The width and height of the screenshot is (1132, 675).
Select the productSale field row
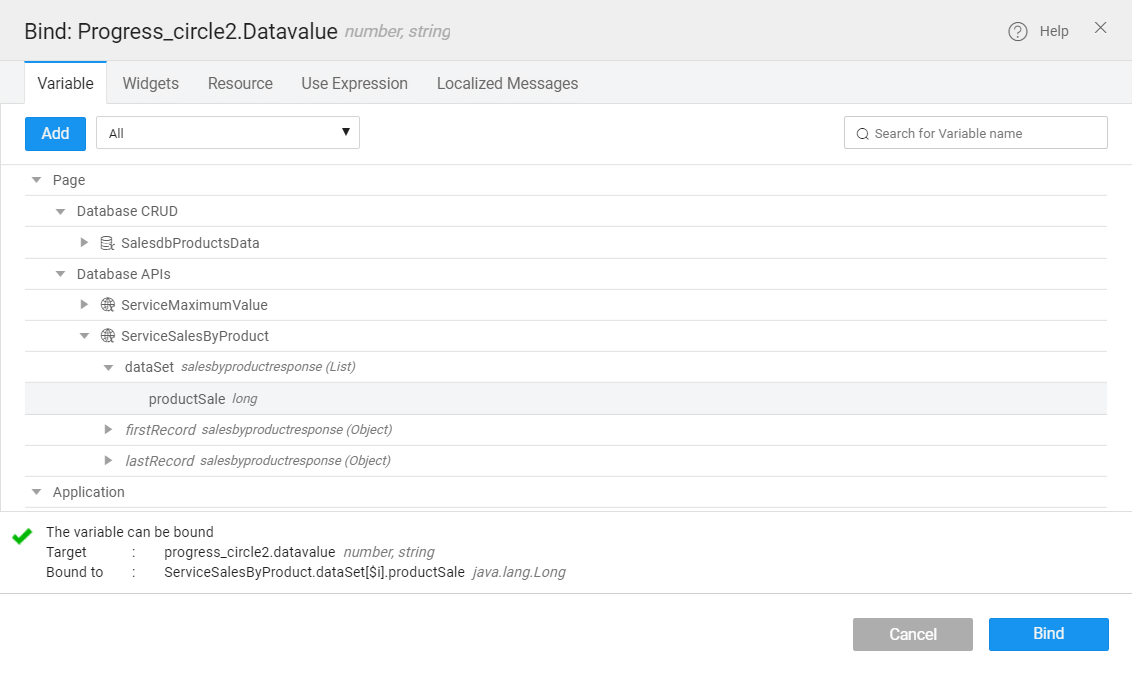click(187, 399)
